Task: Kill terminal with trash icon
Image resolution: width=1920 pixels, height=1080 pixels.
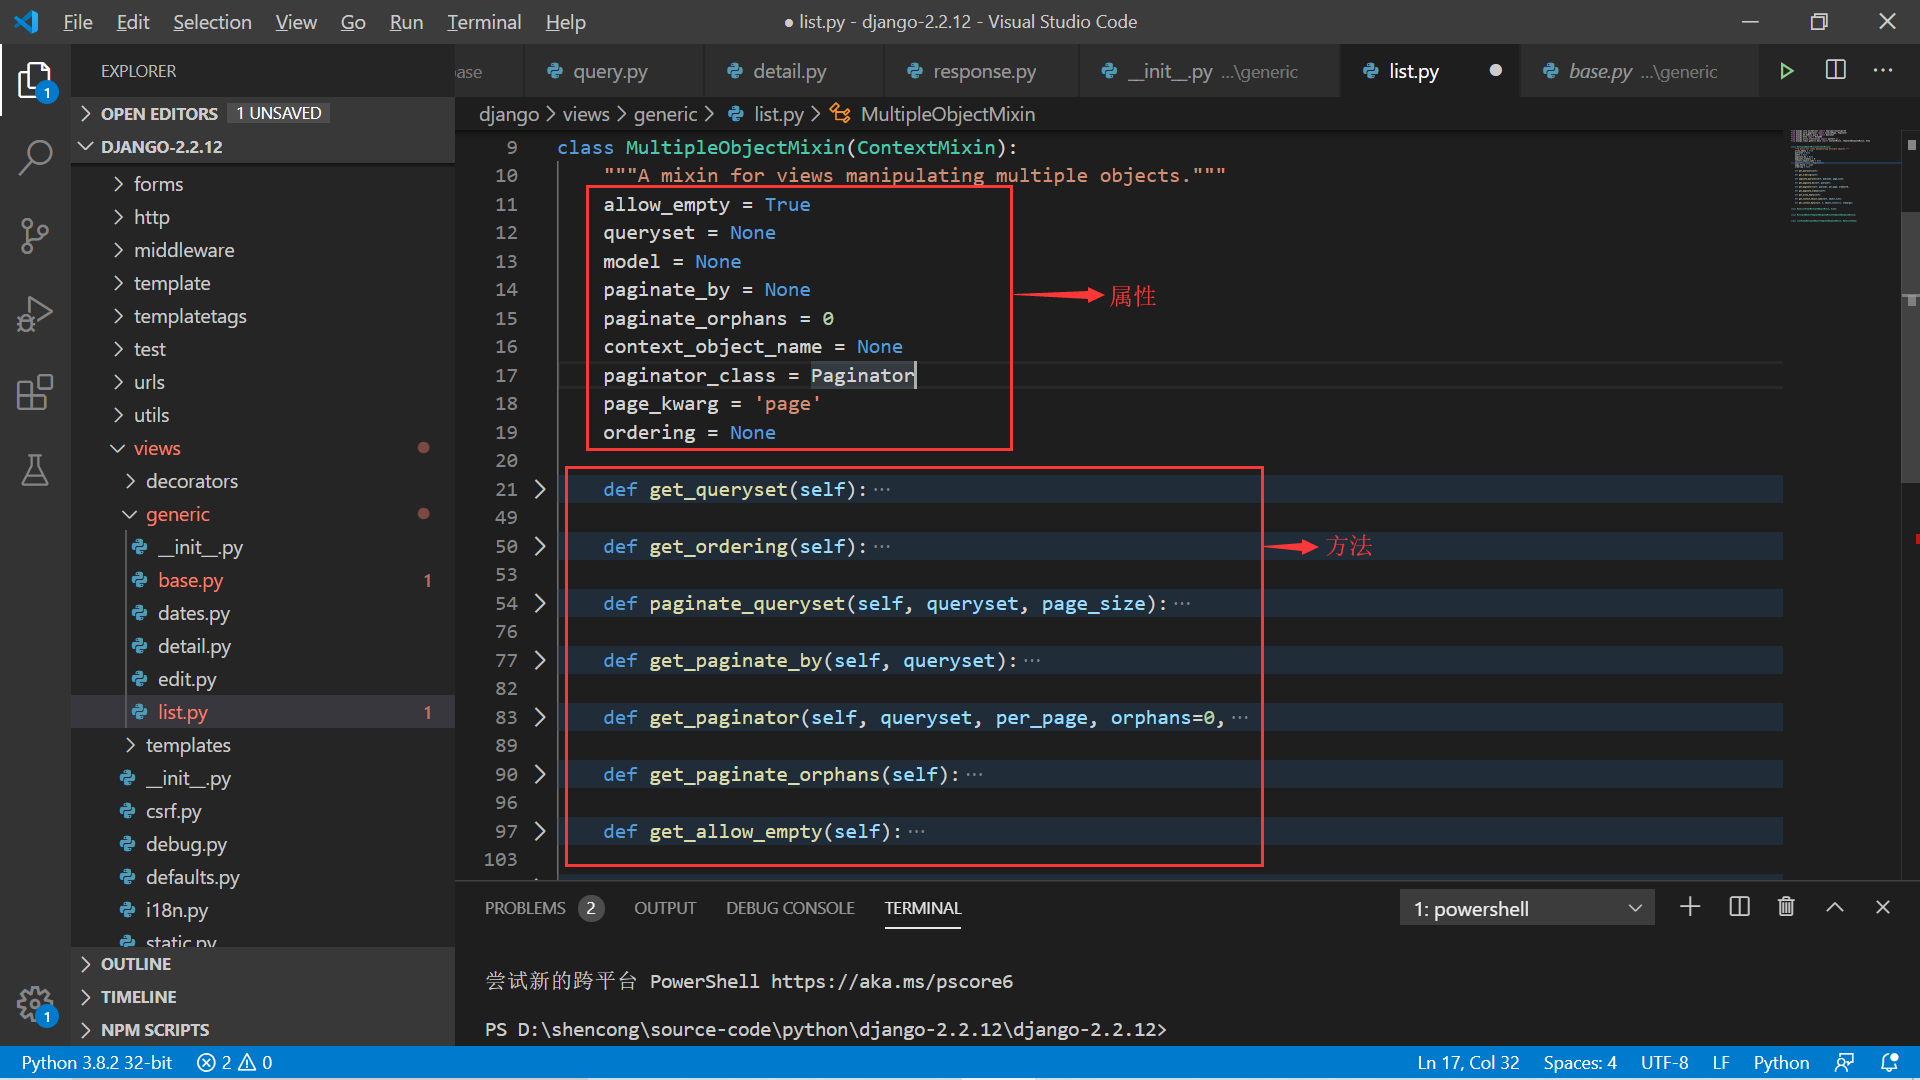Action: [x=1786, y=907]
